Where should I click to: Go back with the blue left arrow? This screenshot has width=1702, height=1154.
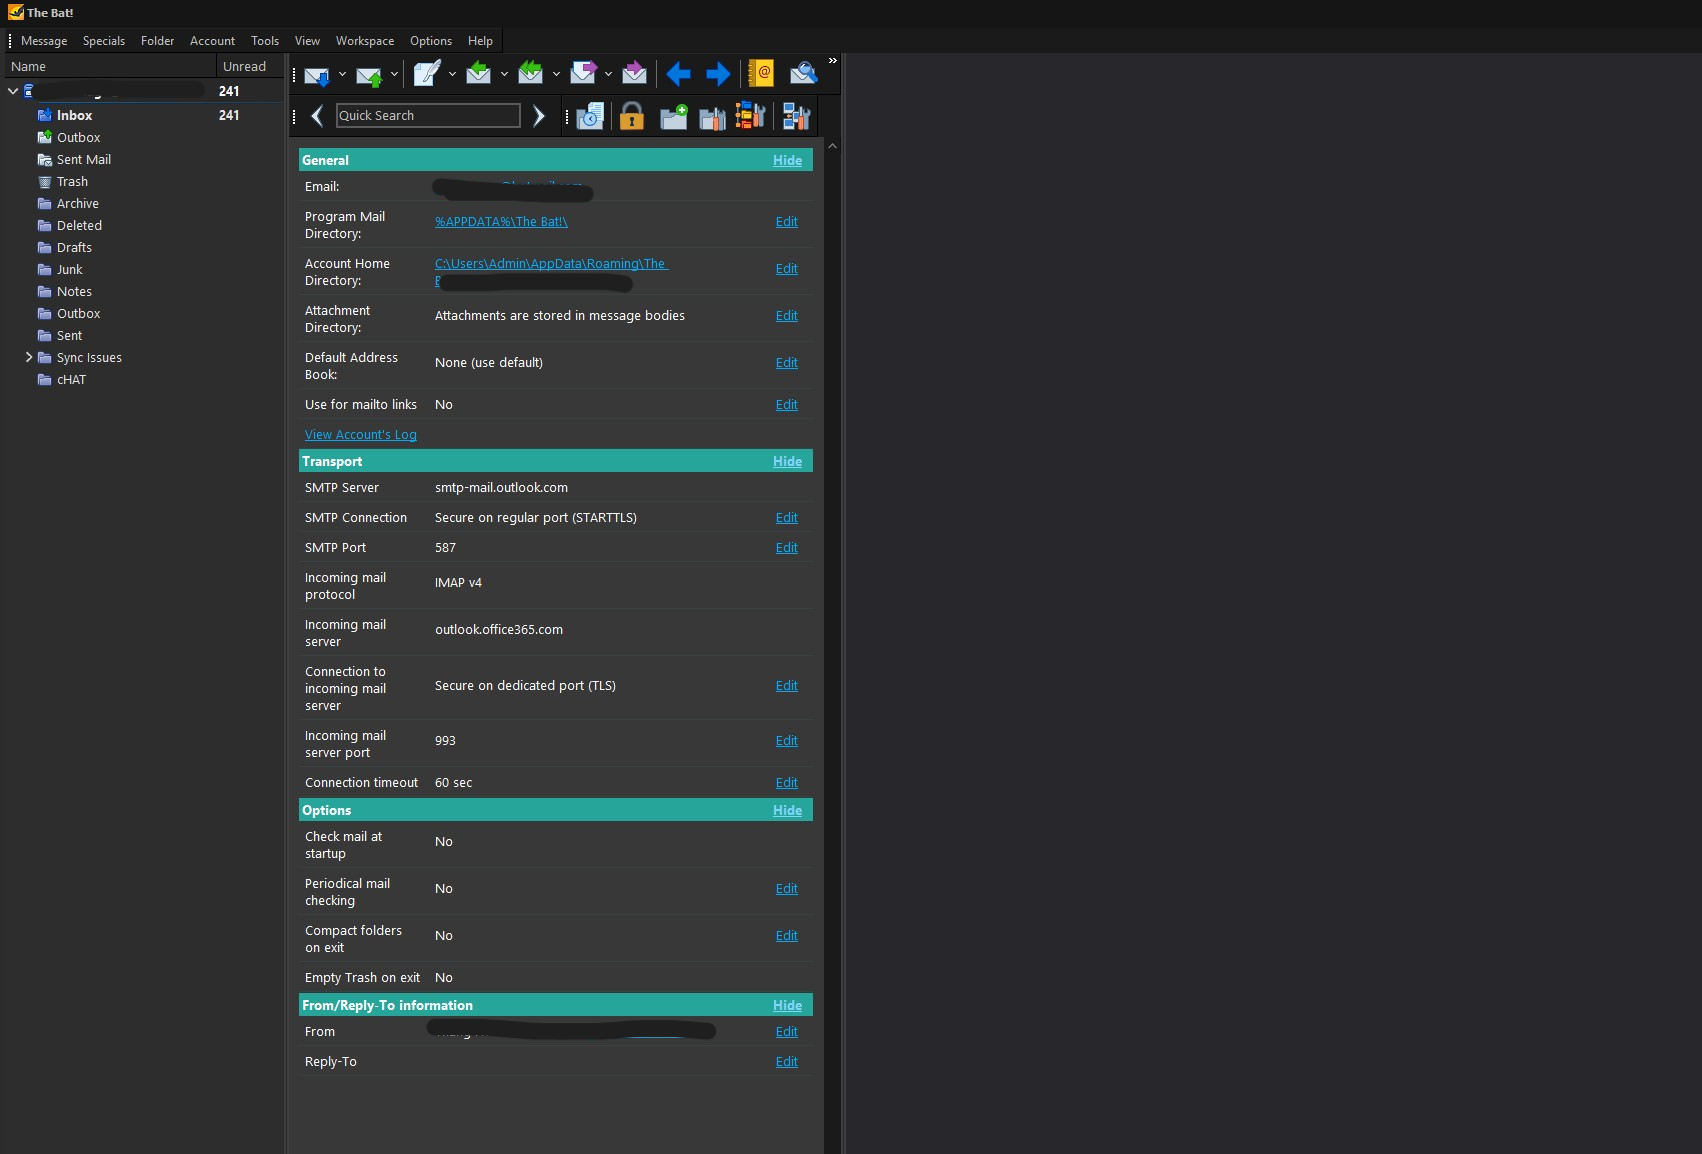coord(678,74)
